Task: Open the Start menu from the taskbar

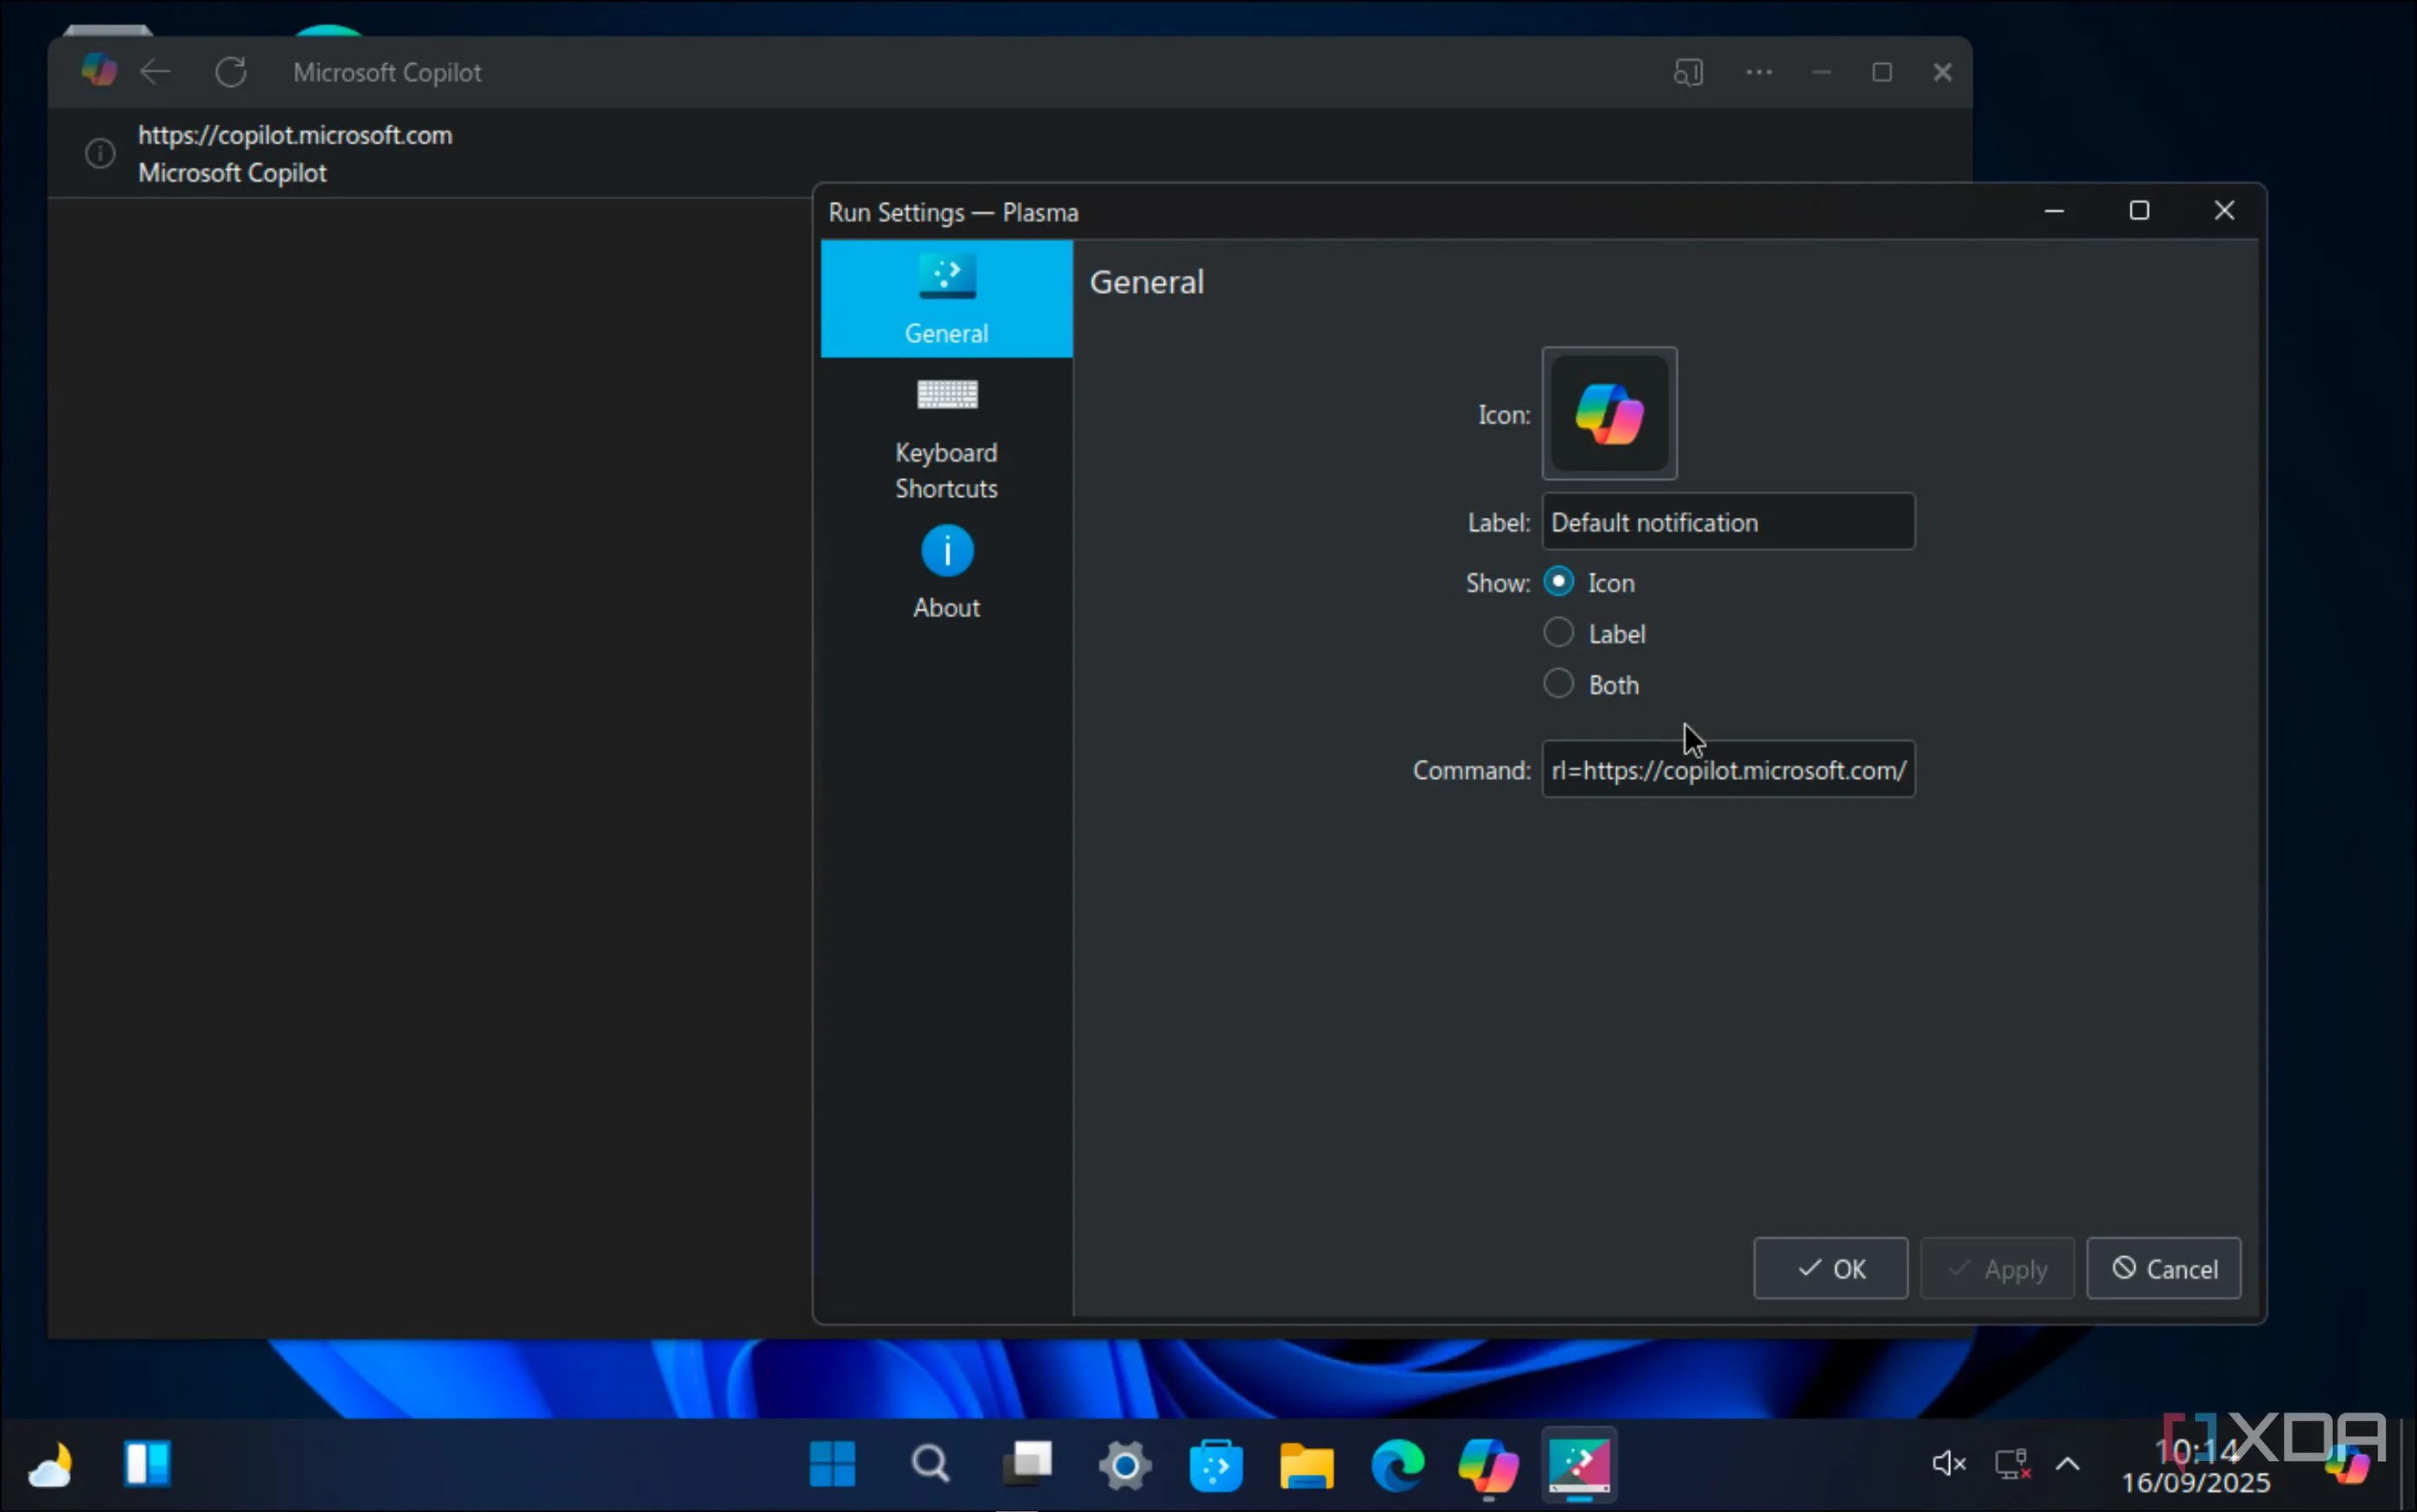Action: 832,1464
